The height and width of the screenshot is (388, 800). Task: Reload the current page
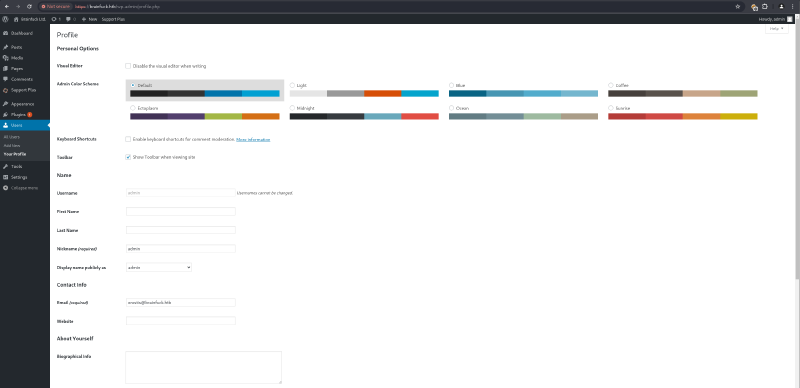pyautogui.click(x=29, y=7)
